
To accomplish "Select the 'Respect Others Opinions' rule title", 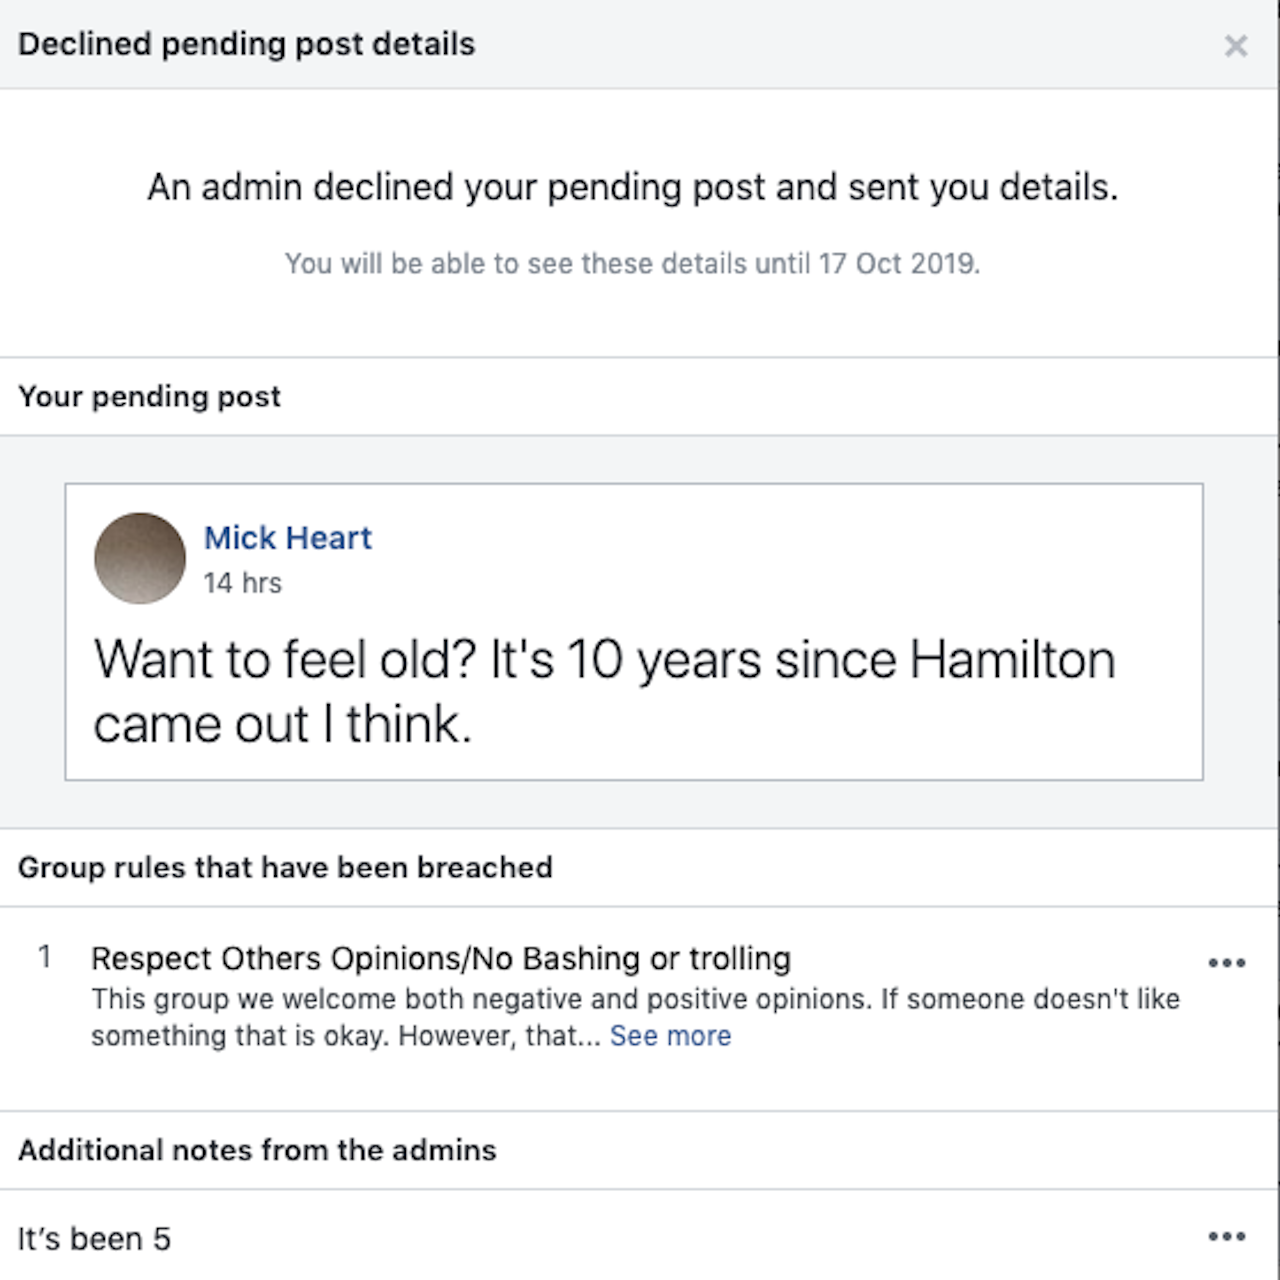I will [441, 958].
